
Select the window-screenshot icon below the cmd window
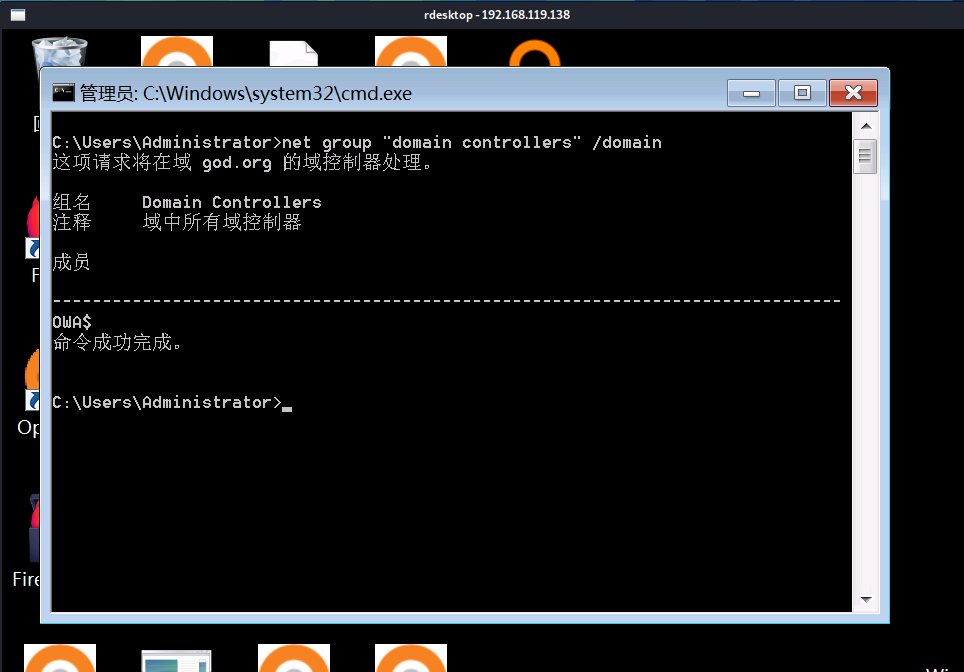pyautogui.click(x=176, y=661)
